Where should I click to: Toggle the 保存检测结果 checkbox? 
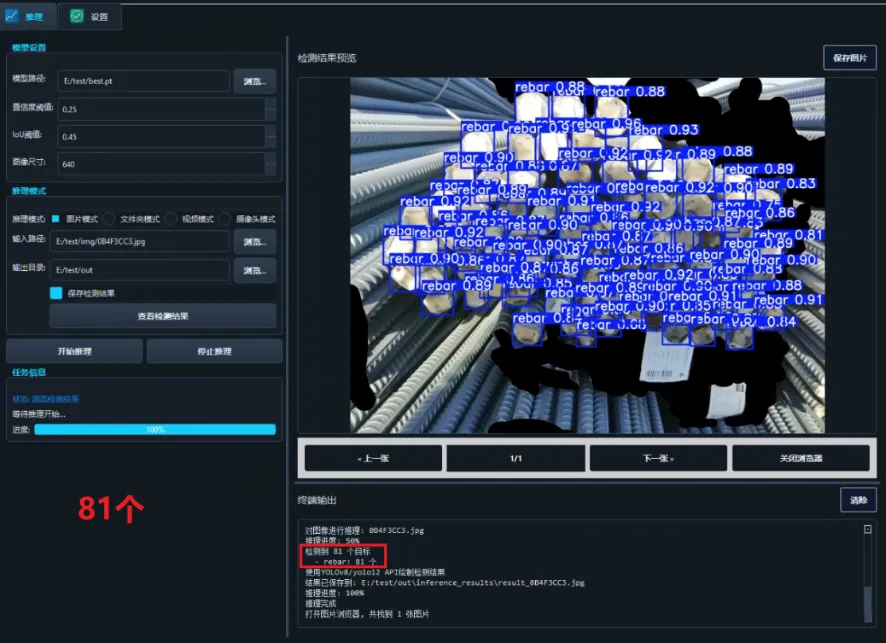click(55, 295)
